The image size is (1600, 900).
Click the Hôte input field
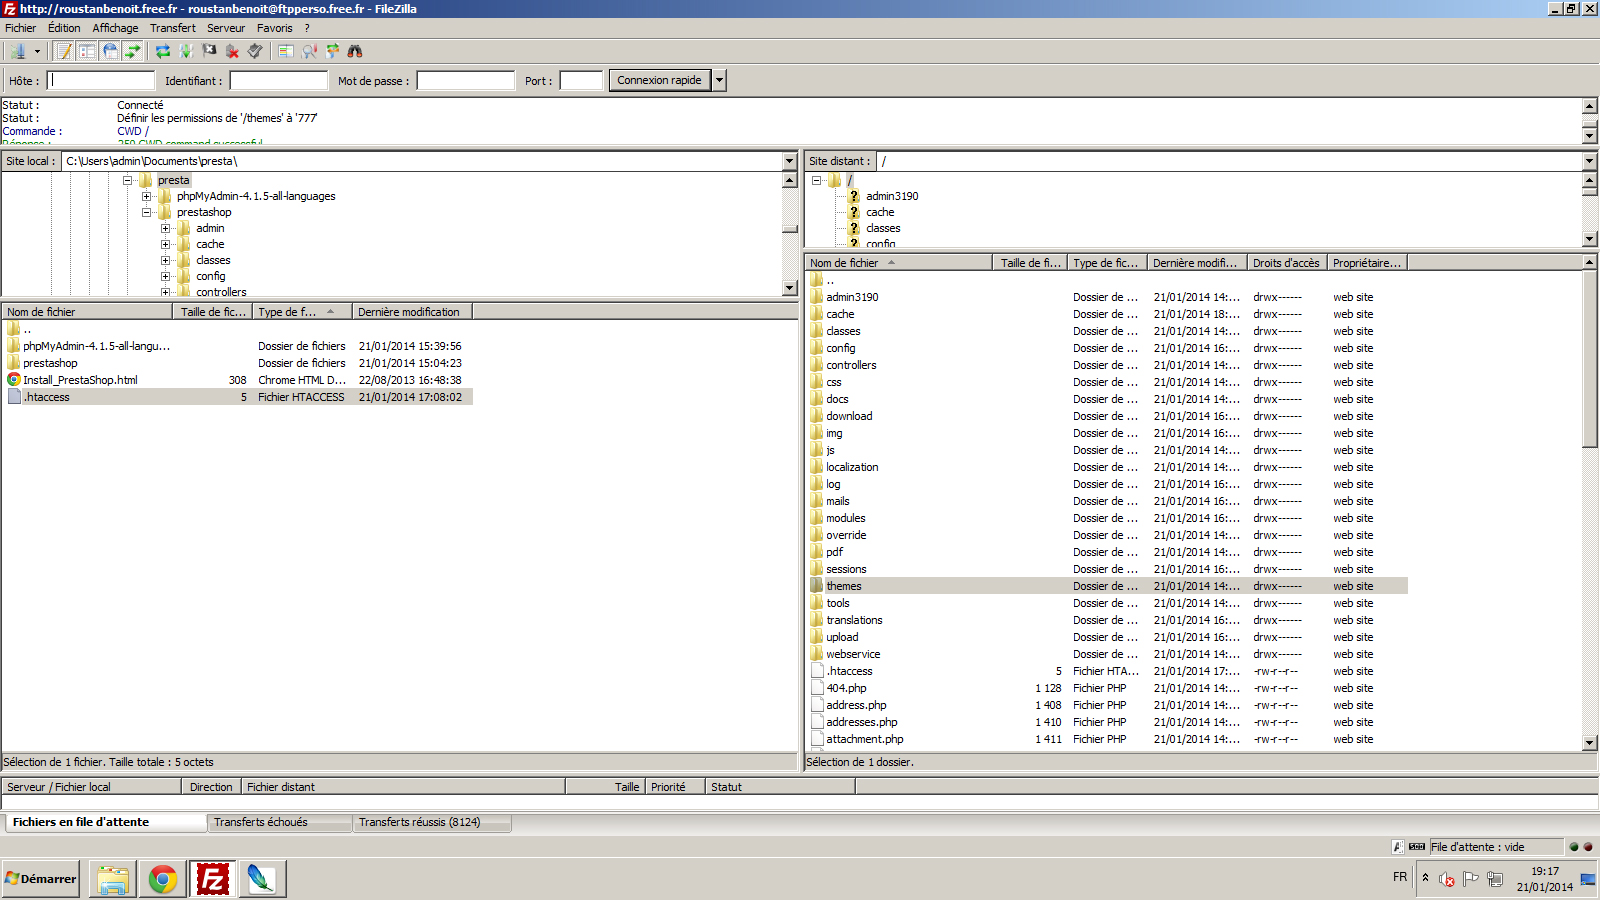(102, 81)
